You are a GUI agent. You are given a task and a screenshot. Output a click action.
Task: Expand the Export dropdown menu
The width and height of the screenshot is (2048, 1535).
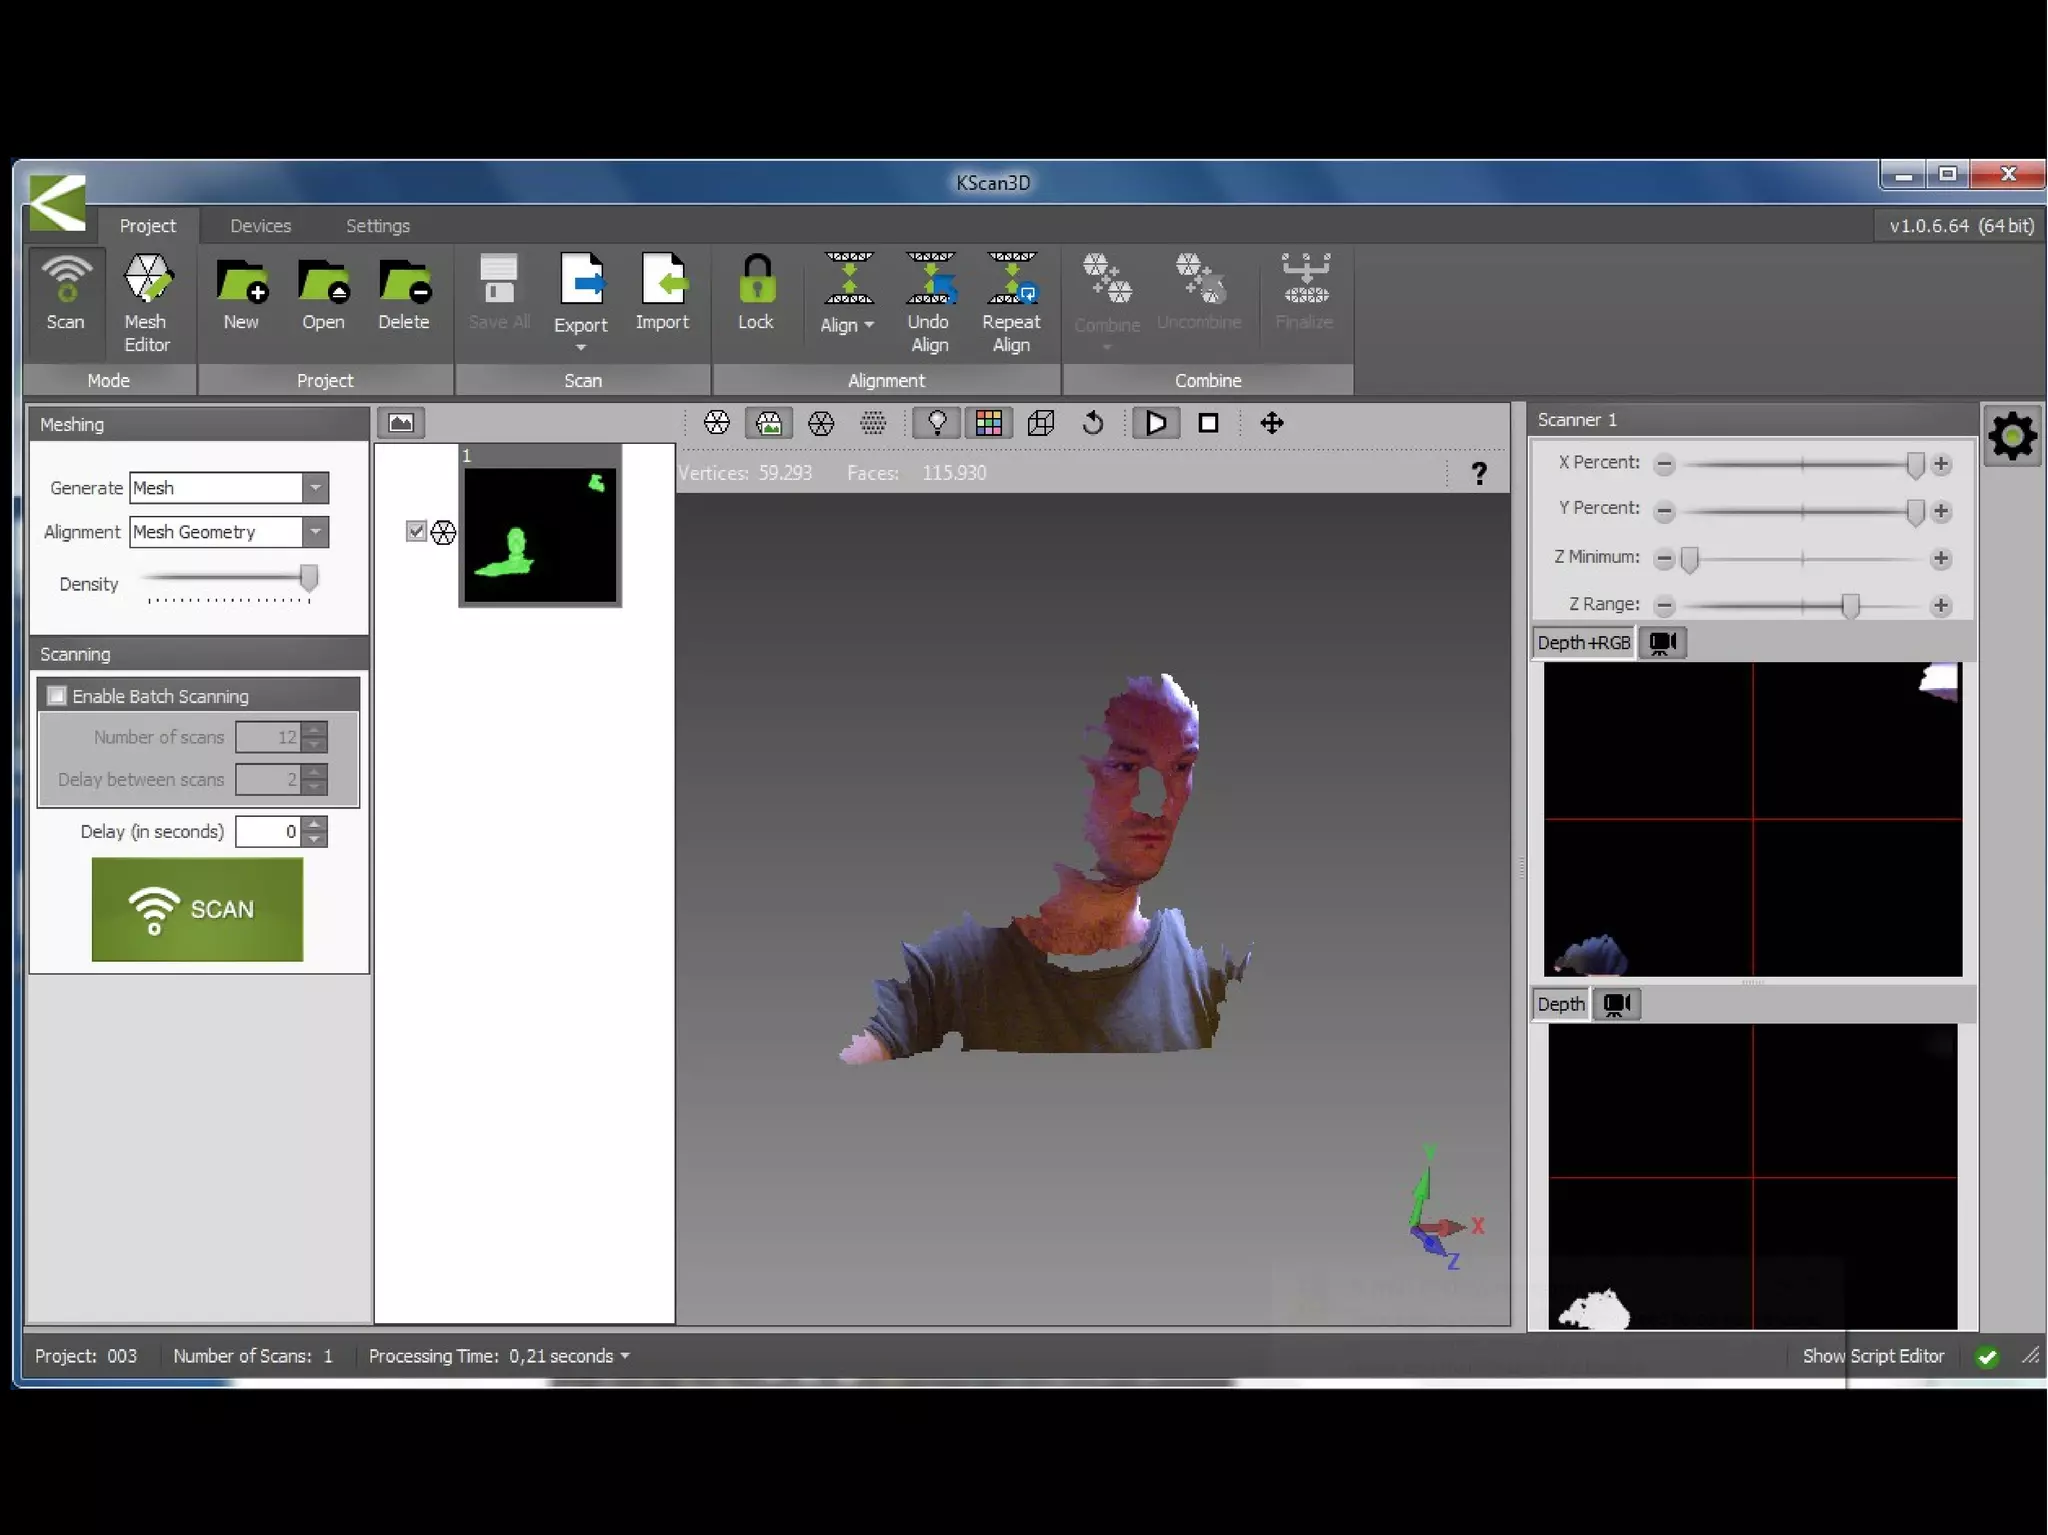581,346
